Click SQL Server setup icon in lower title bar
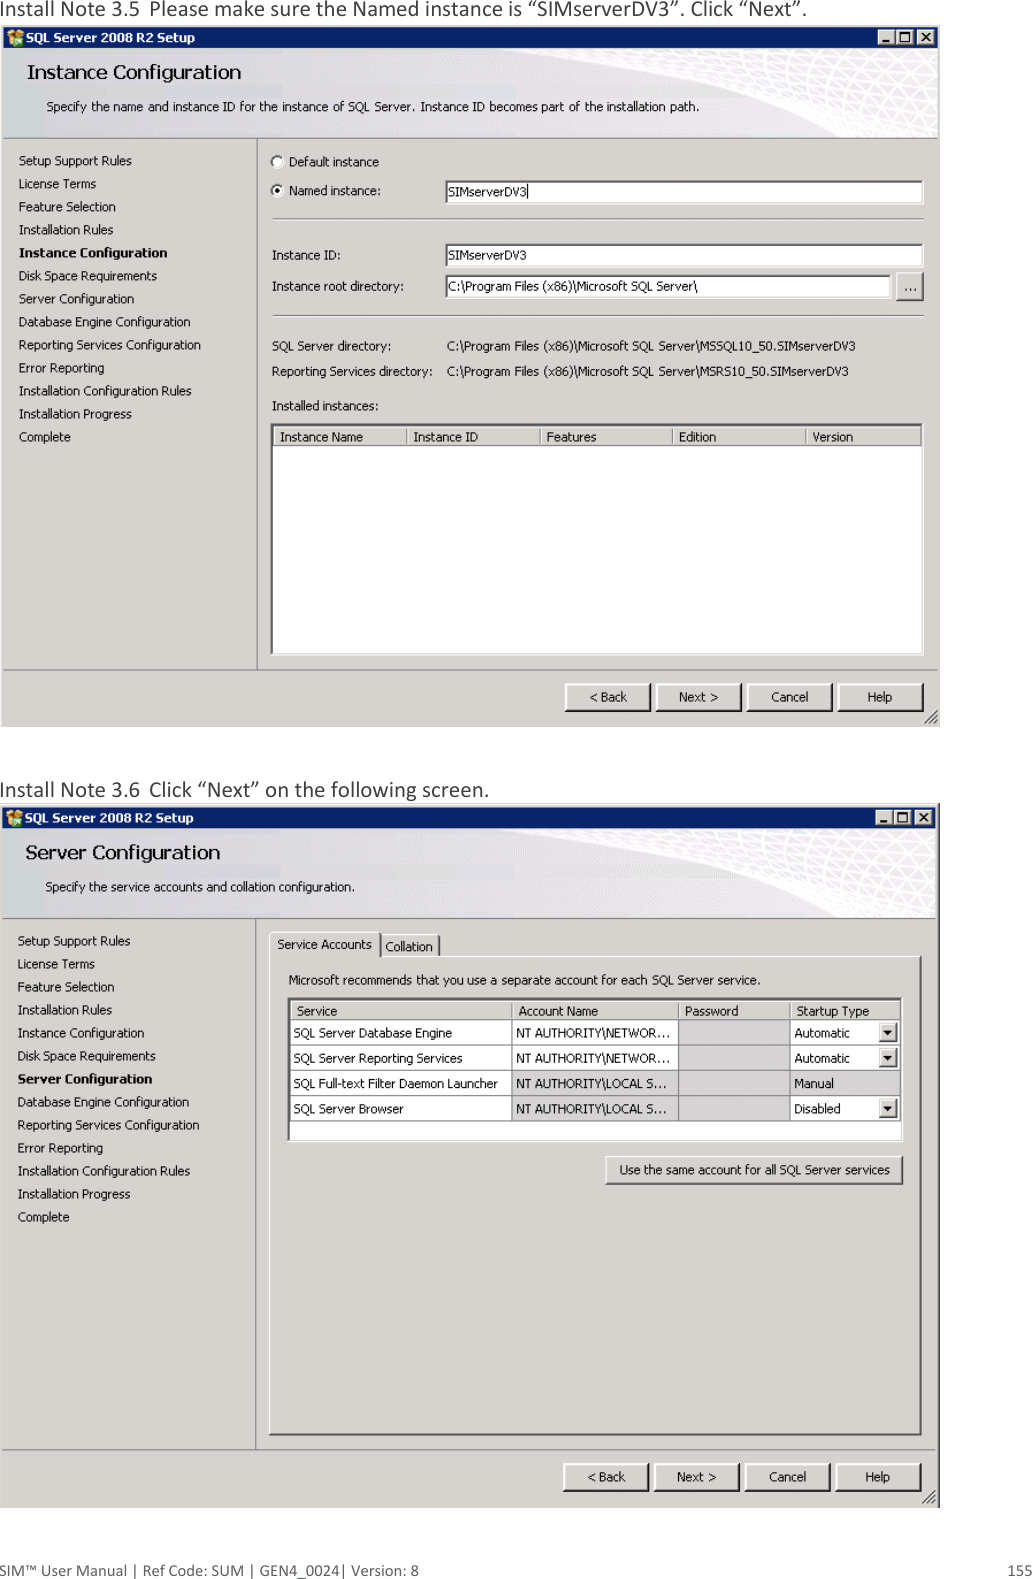The width and height of the screenshot is (1032, 1579). point(13,818)
